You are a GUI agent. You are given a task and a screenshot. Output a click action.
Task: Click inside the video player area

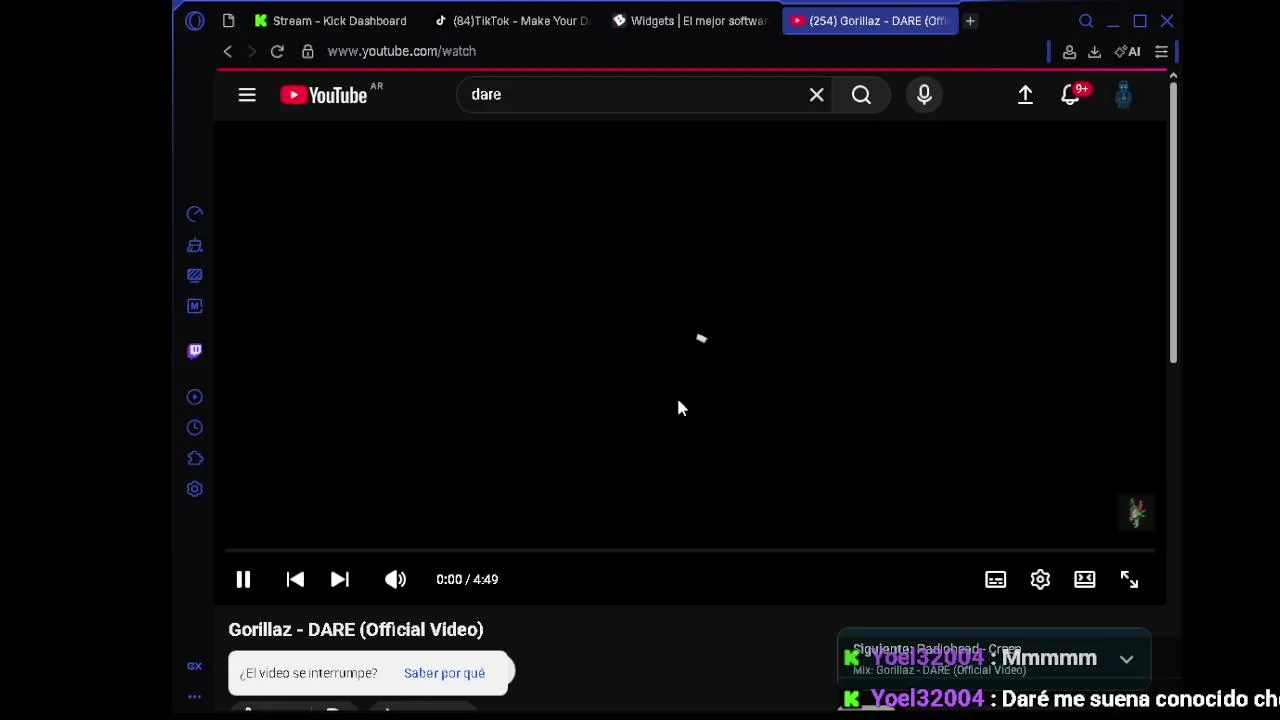click(690, 335)
